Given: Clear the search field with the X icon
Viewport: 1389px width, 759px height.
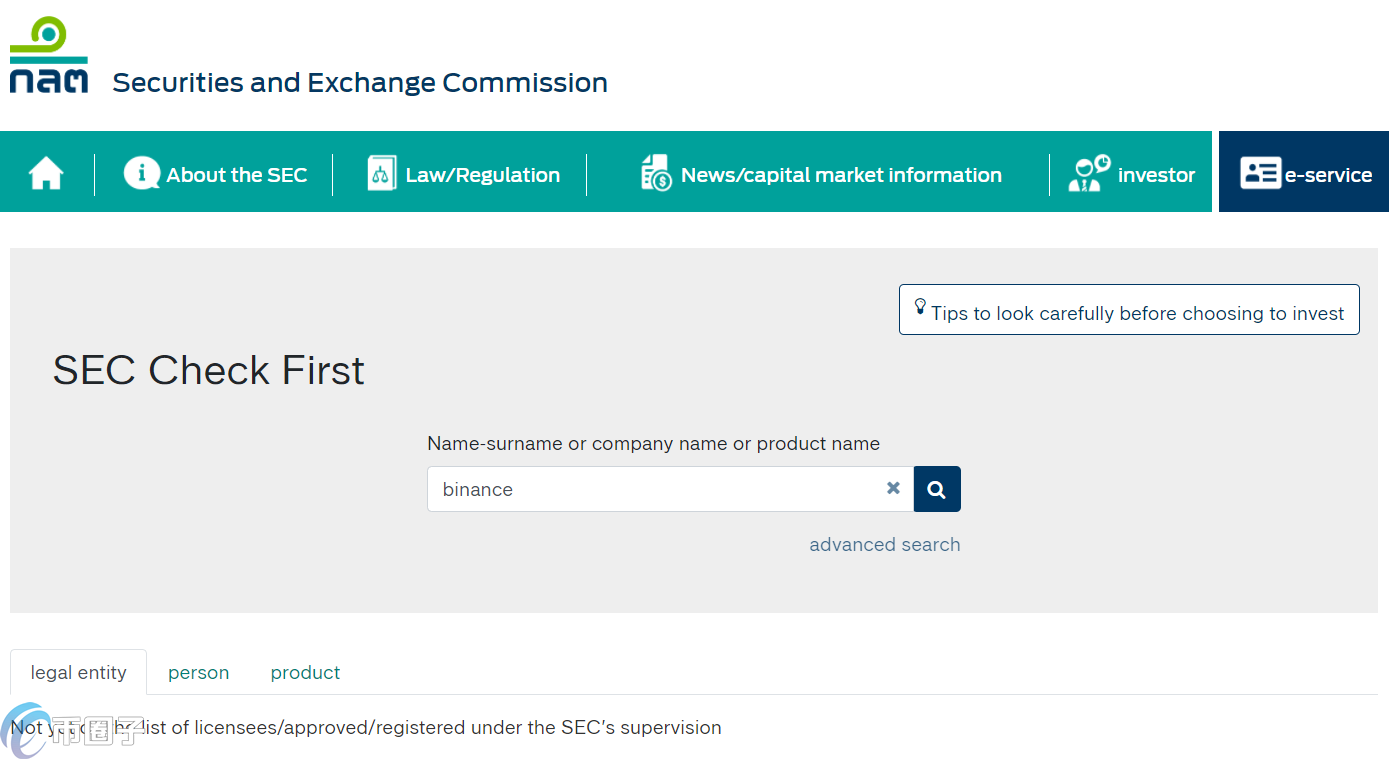Looking at the screenshot, I should click(893, 488).
